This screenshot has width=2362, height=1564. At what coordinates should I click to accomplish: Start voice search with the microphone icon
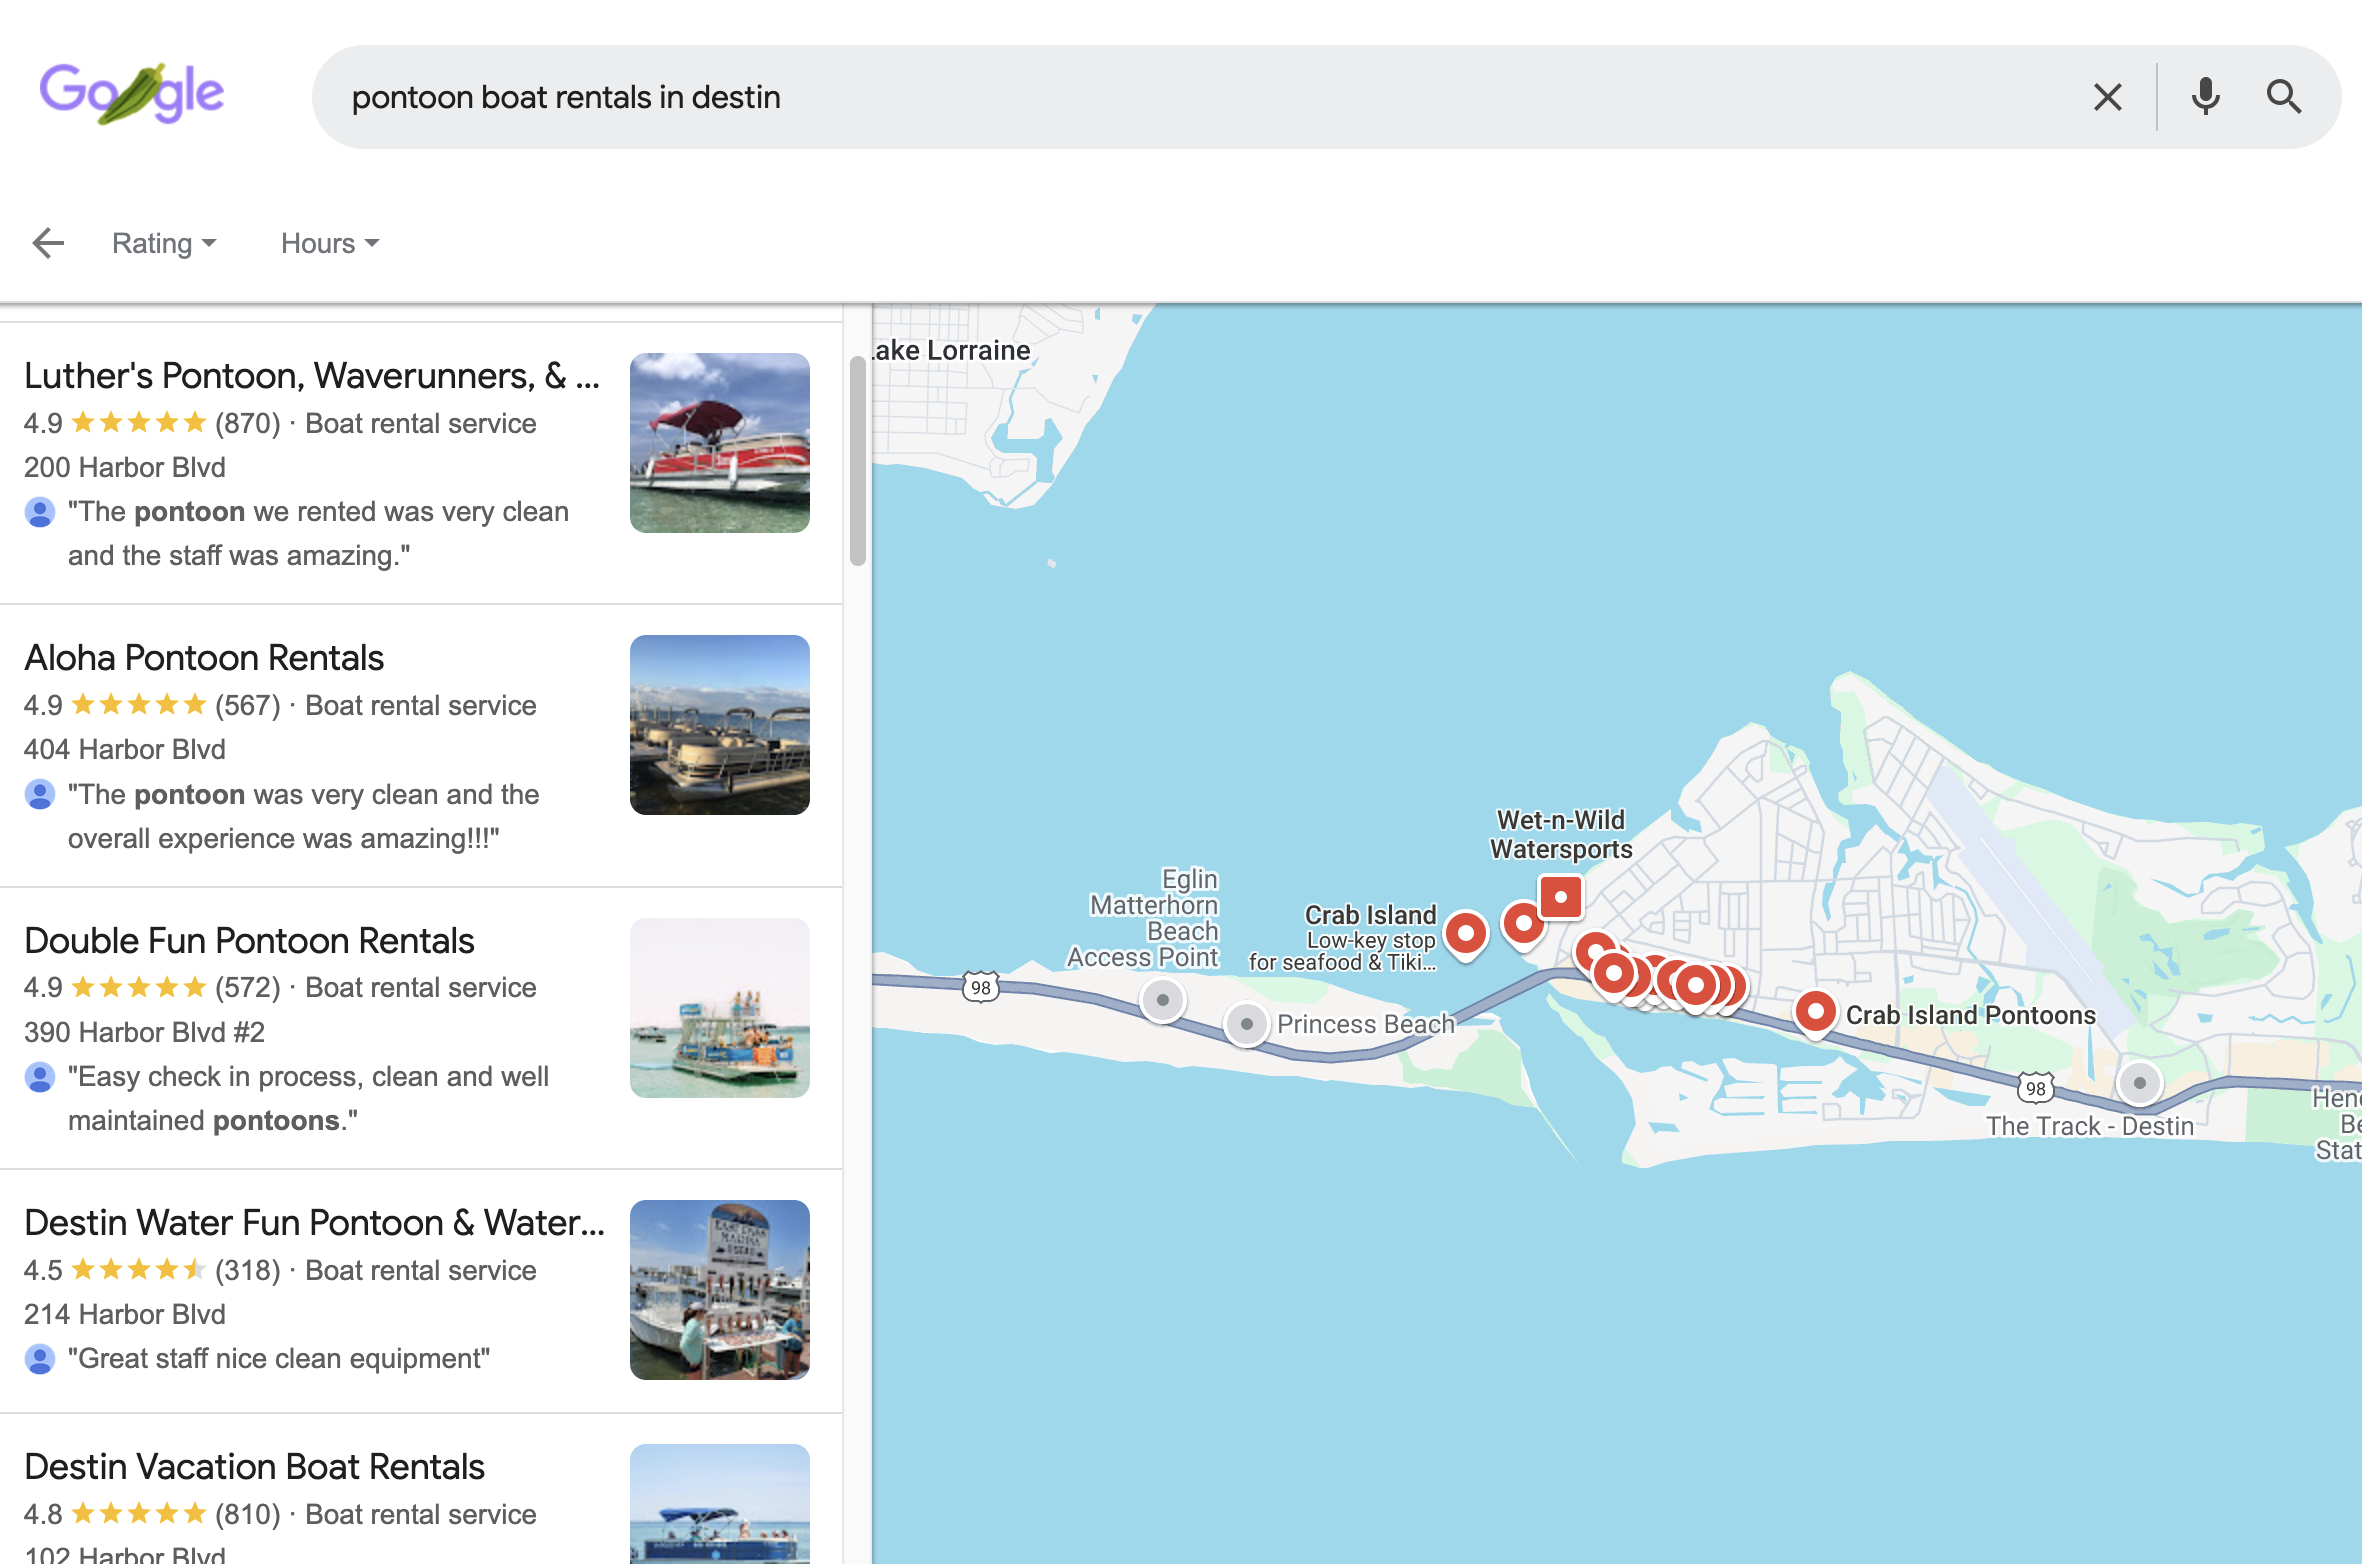[x=2205, y=97]
